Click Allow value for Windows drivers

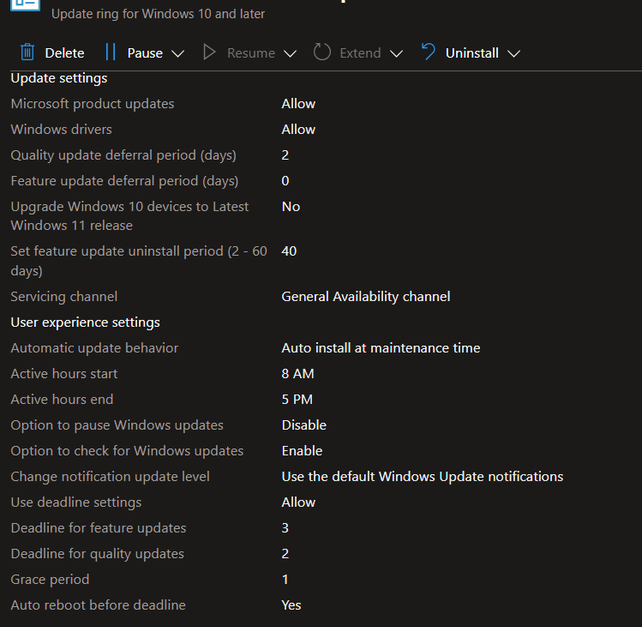click(298, 130)
